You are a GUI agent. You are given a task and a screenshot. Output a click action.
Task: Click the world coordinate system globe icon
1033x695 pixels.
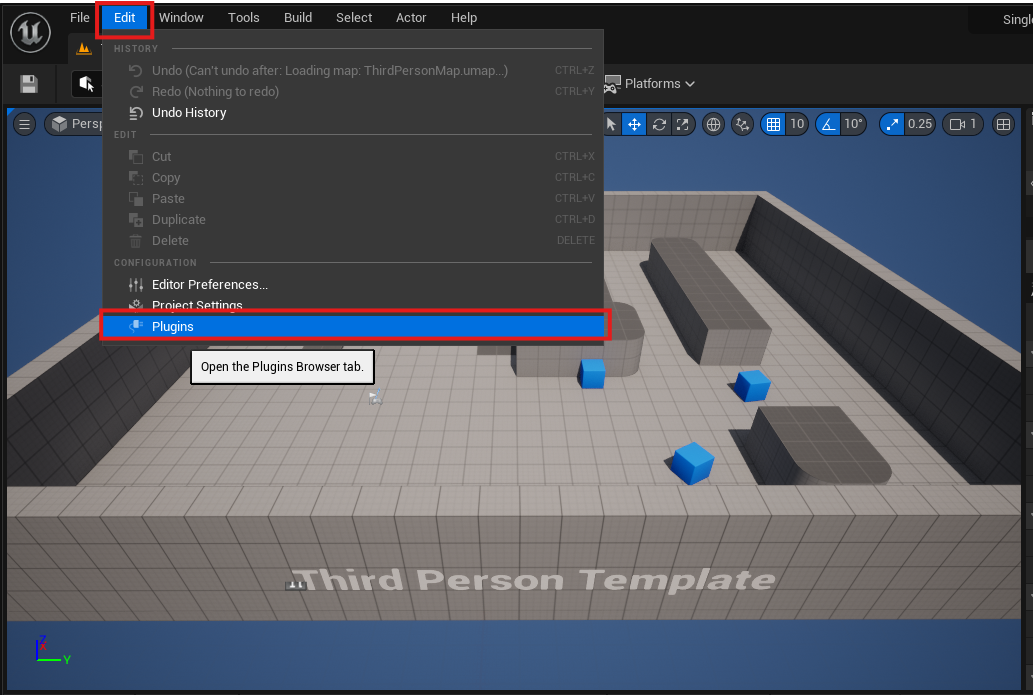click(x=714, y=124)
